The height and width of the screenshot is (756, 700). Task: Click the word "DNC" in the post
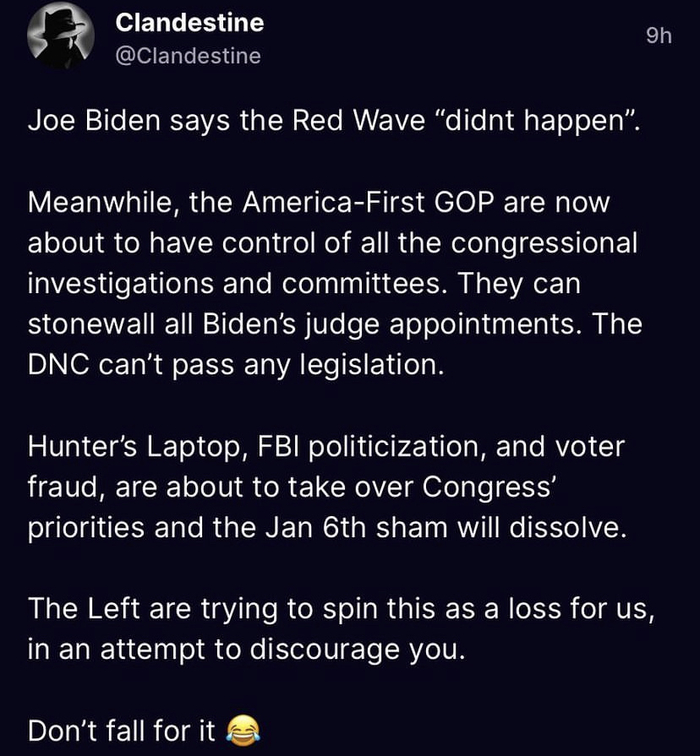click(x=58, y=365)
